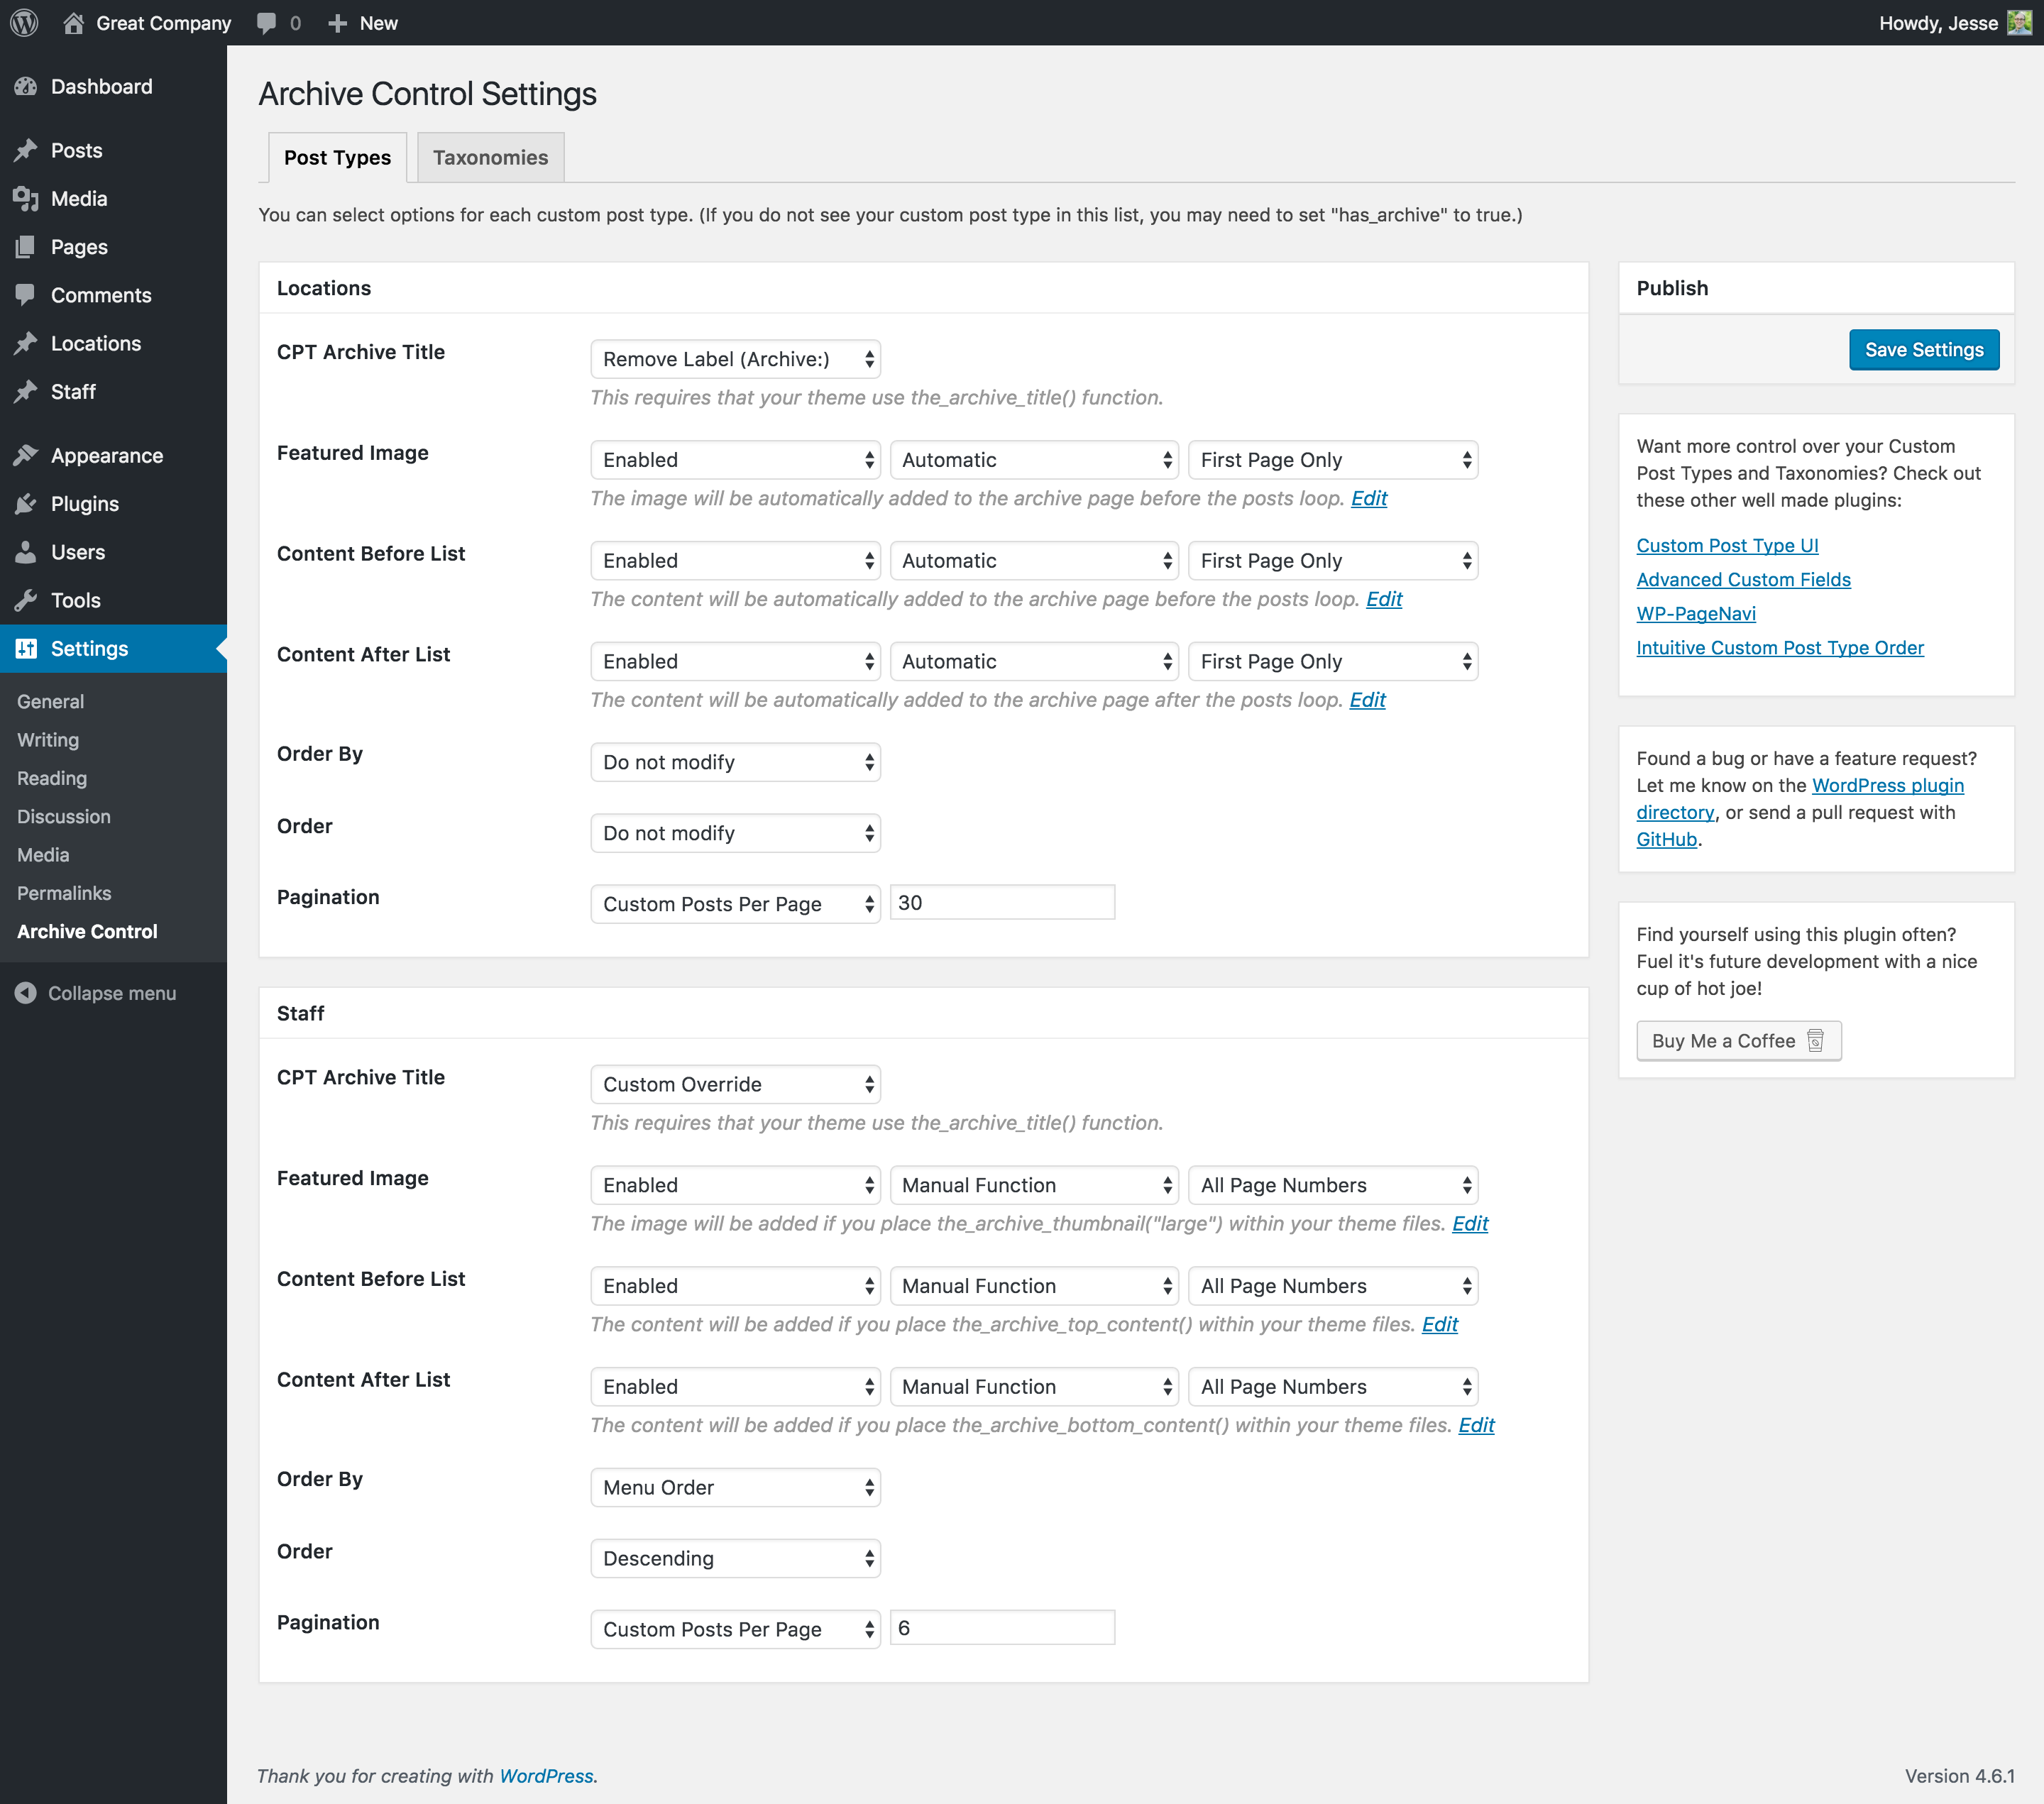Click Edit link for Locations Content After List
Screen dimensions: 2044x1804
1367,700
